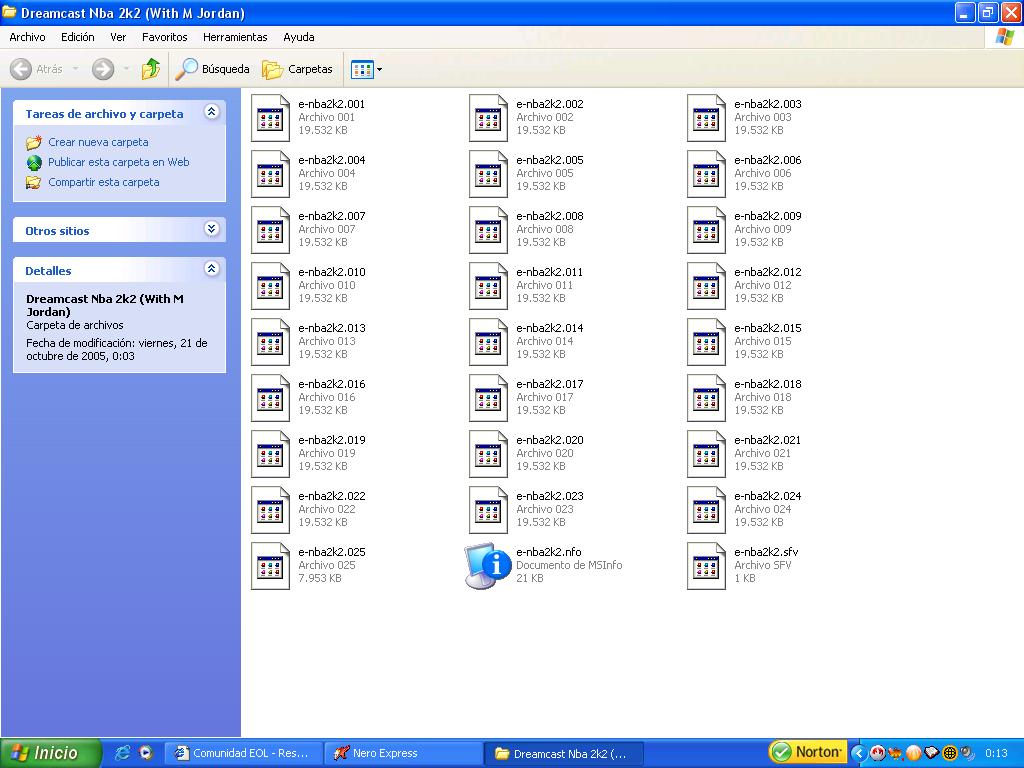Select file icon of e-nba2k2.014
Image resolution: width=1024 pixels, height=768 pixels.
[488, 343]
